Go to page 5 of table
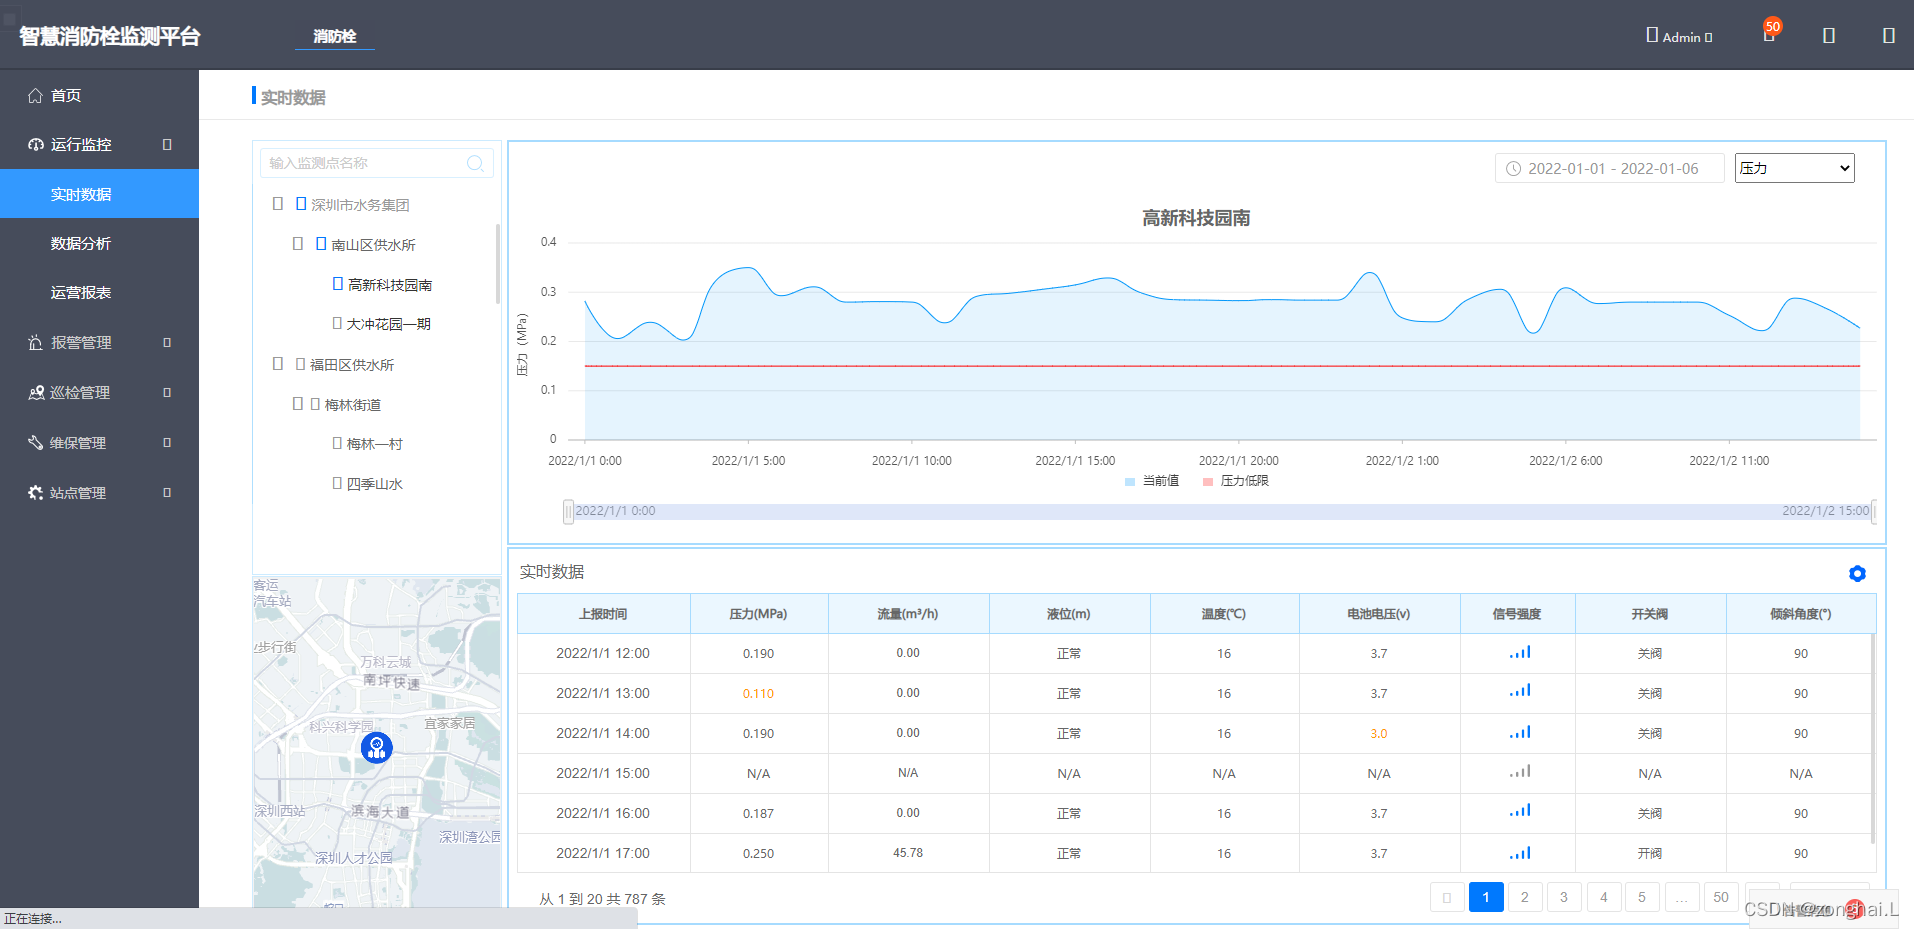The height and width of the screenshot is (929, 1914). pyautogui.click(x=1642, y=897)
